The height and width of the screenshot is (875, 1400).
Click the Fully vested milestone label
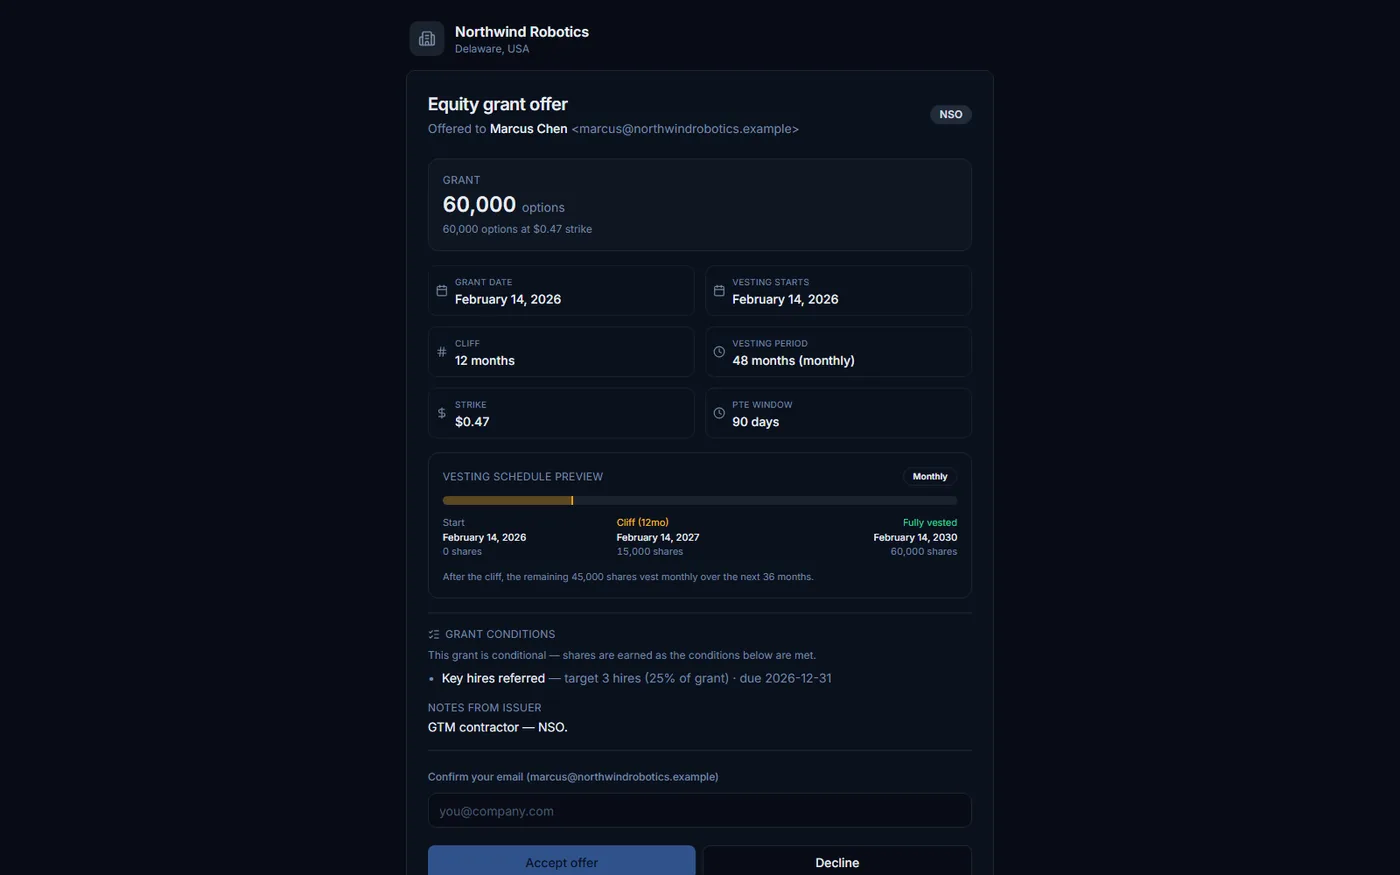(x=930, y=523)
